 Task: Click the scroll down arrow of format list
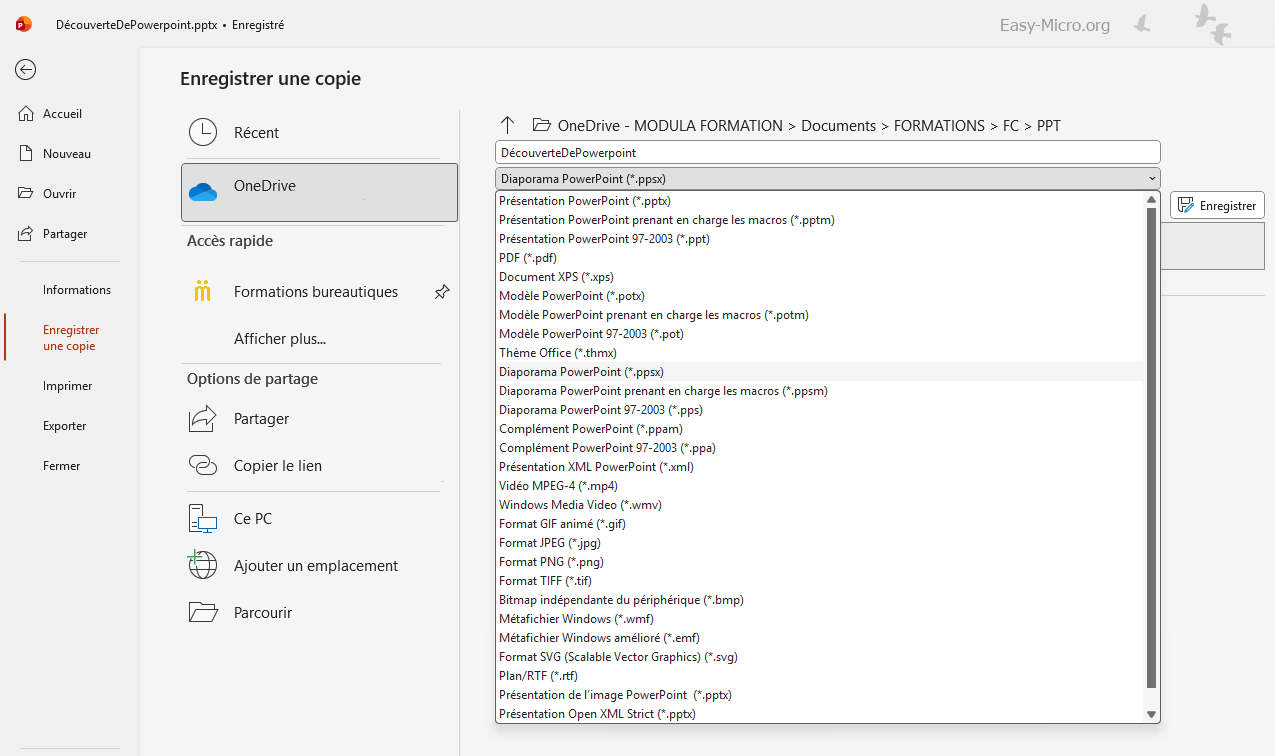1151,714
